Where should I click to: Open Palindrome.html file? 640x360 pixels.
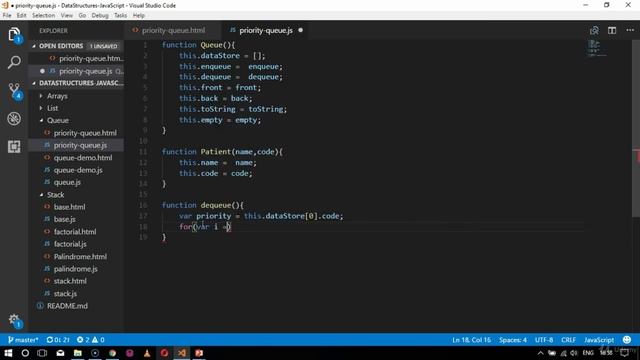[x=80, y=257]
